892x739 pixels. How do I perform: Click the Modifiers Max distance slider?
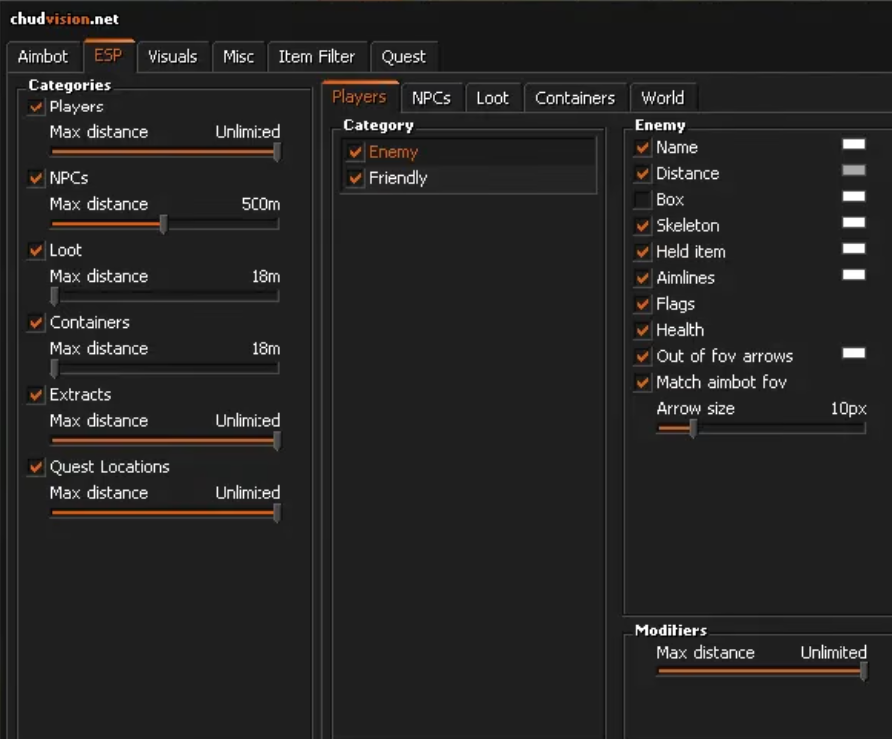(760, 672)
